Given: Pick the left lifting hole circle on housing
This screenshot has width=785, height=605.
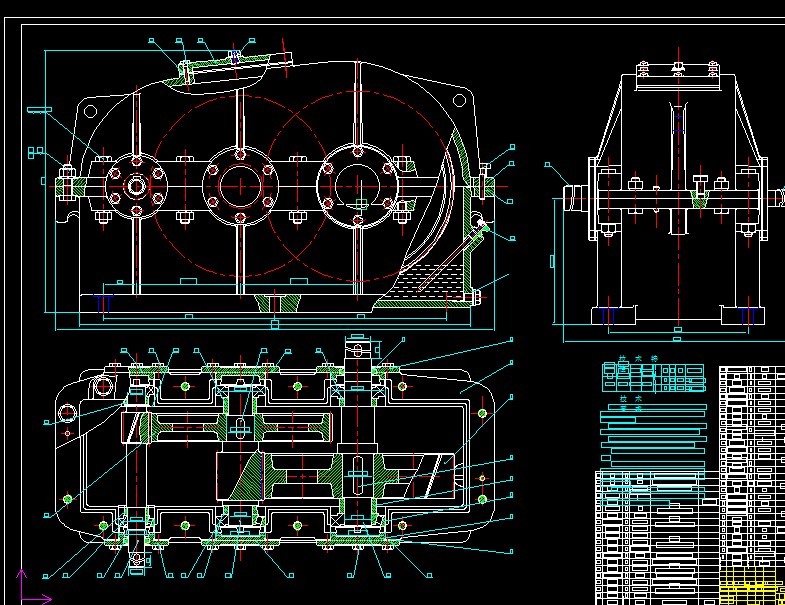Looking at the screenshot, I should (90, 111).
